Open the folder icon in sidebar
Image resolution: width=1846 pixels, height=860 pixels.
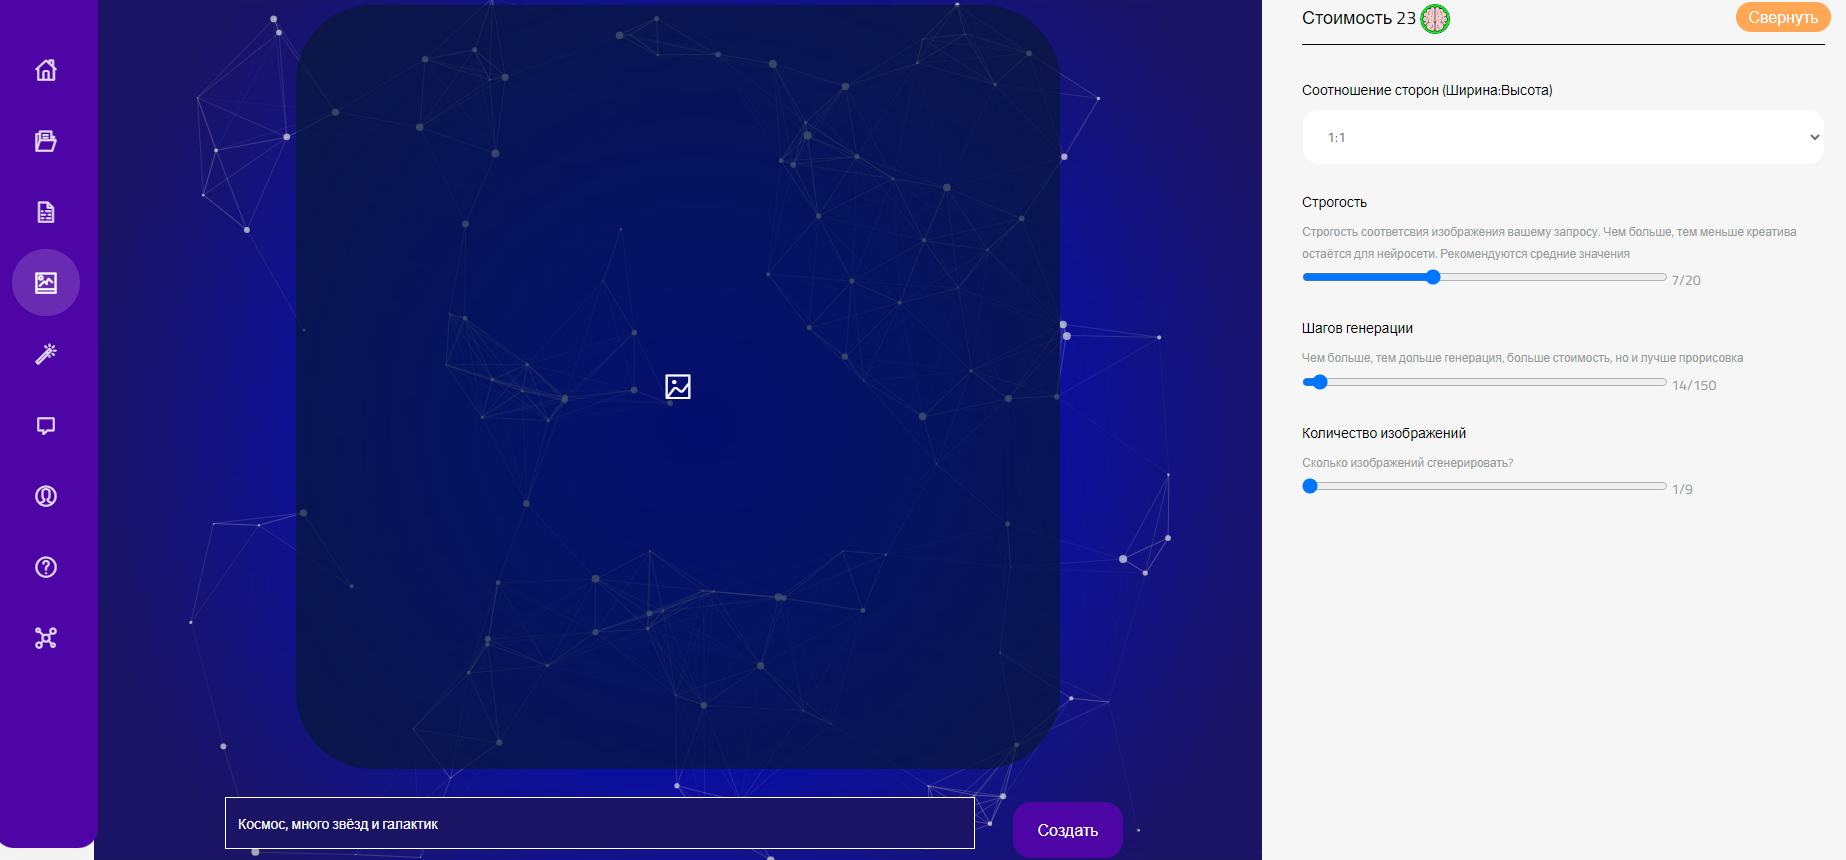click(x=46, y=141)
